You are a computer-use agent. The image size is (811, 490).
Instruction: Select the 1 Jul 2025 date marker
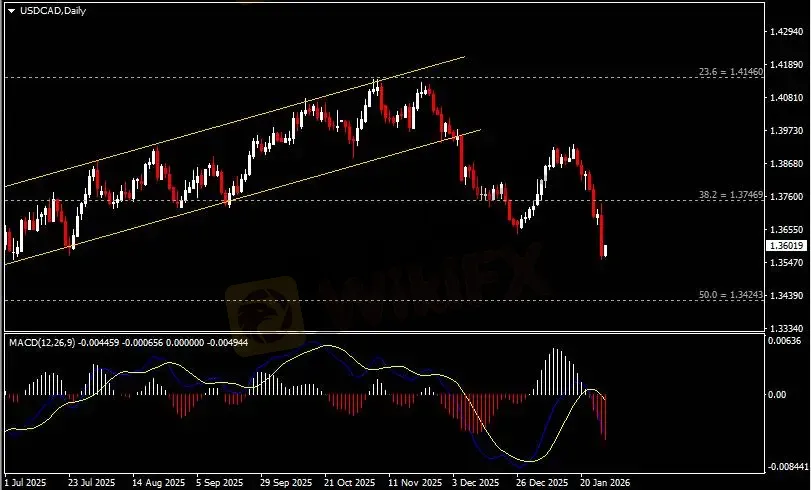pos(26,481)
